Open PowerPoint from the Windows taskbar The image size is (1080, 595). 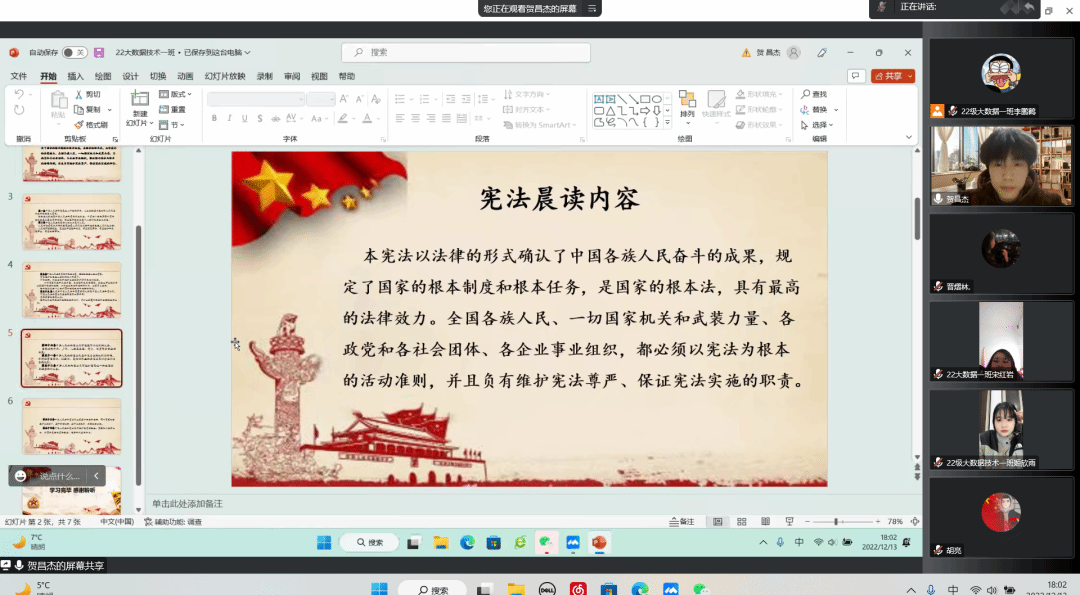tap(599, 542)
